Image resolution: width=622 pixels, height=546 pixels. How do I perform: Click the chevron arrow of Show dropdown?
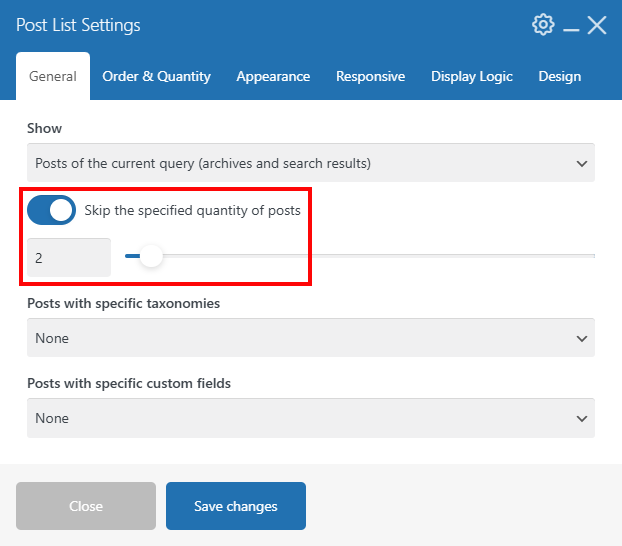pyautogui.click(x=582, y=163)
